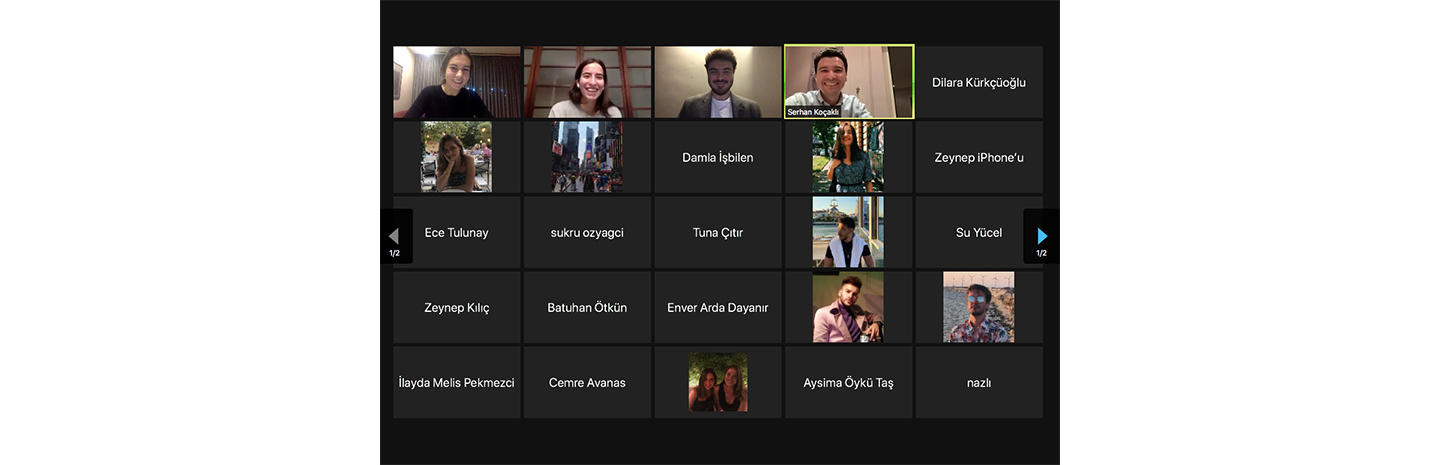Image resolution: width=1440 pixels, height=465 pixels.
Task: Select profile photo showing a city street
Action: pyautogui.click(x=587, y=157)
